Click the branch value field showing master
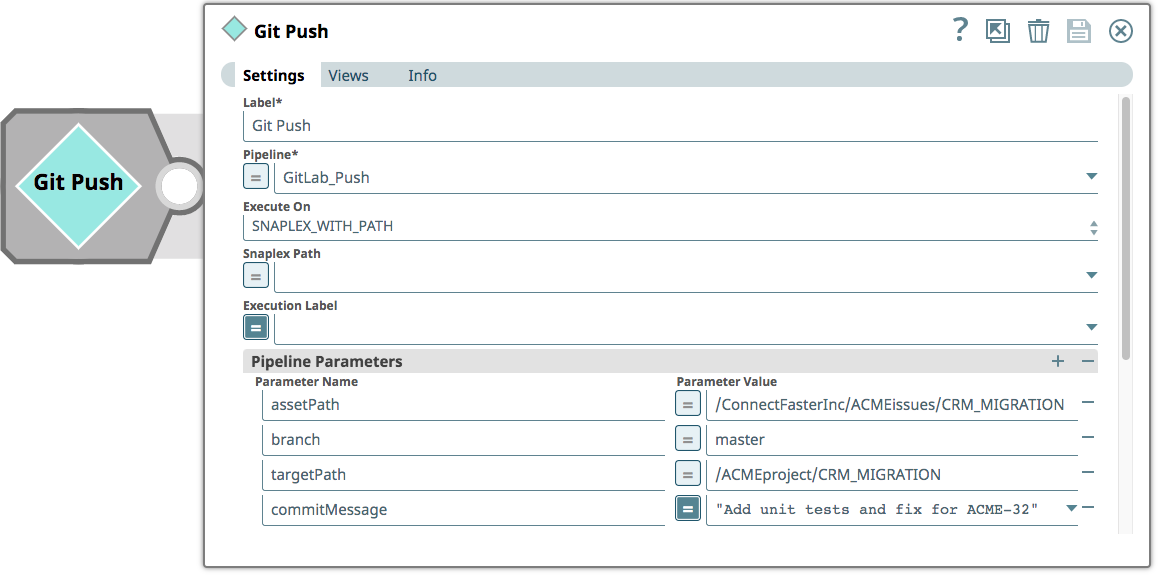Image resolution: width=1160 pixels, height=575 pixels. coord(891,440)
